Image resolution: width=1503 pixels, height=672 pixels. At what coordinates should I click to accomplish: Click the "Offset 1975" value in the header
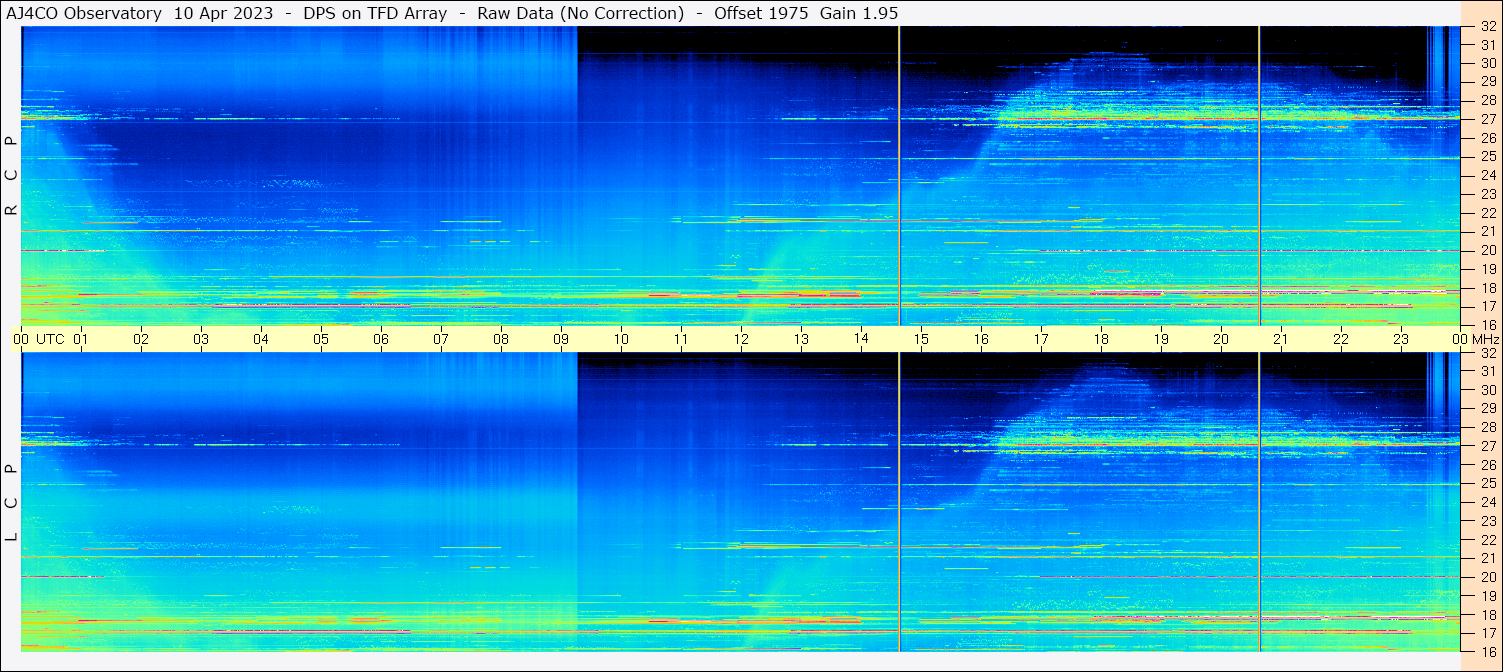click(761, 14)
